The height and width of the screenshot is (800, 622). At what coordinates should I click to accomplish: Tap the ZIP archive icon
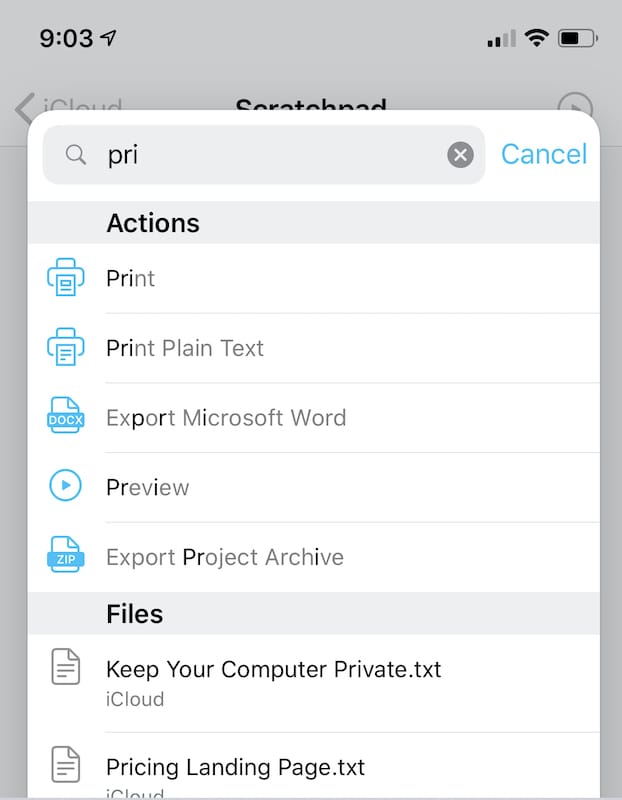point(66,557)
